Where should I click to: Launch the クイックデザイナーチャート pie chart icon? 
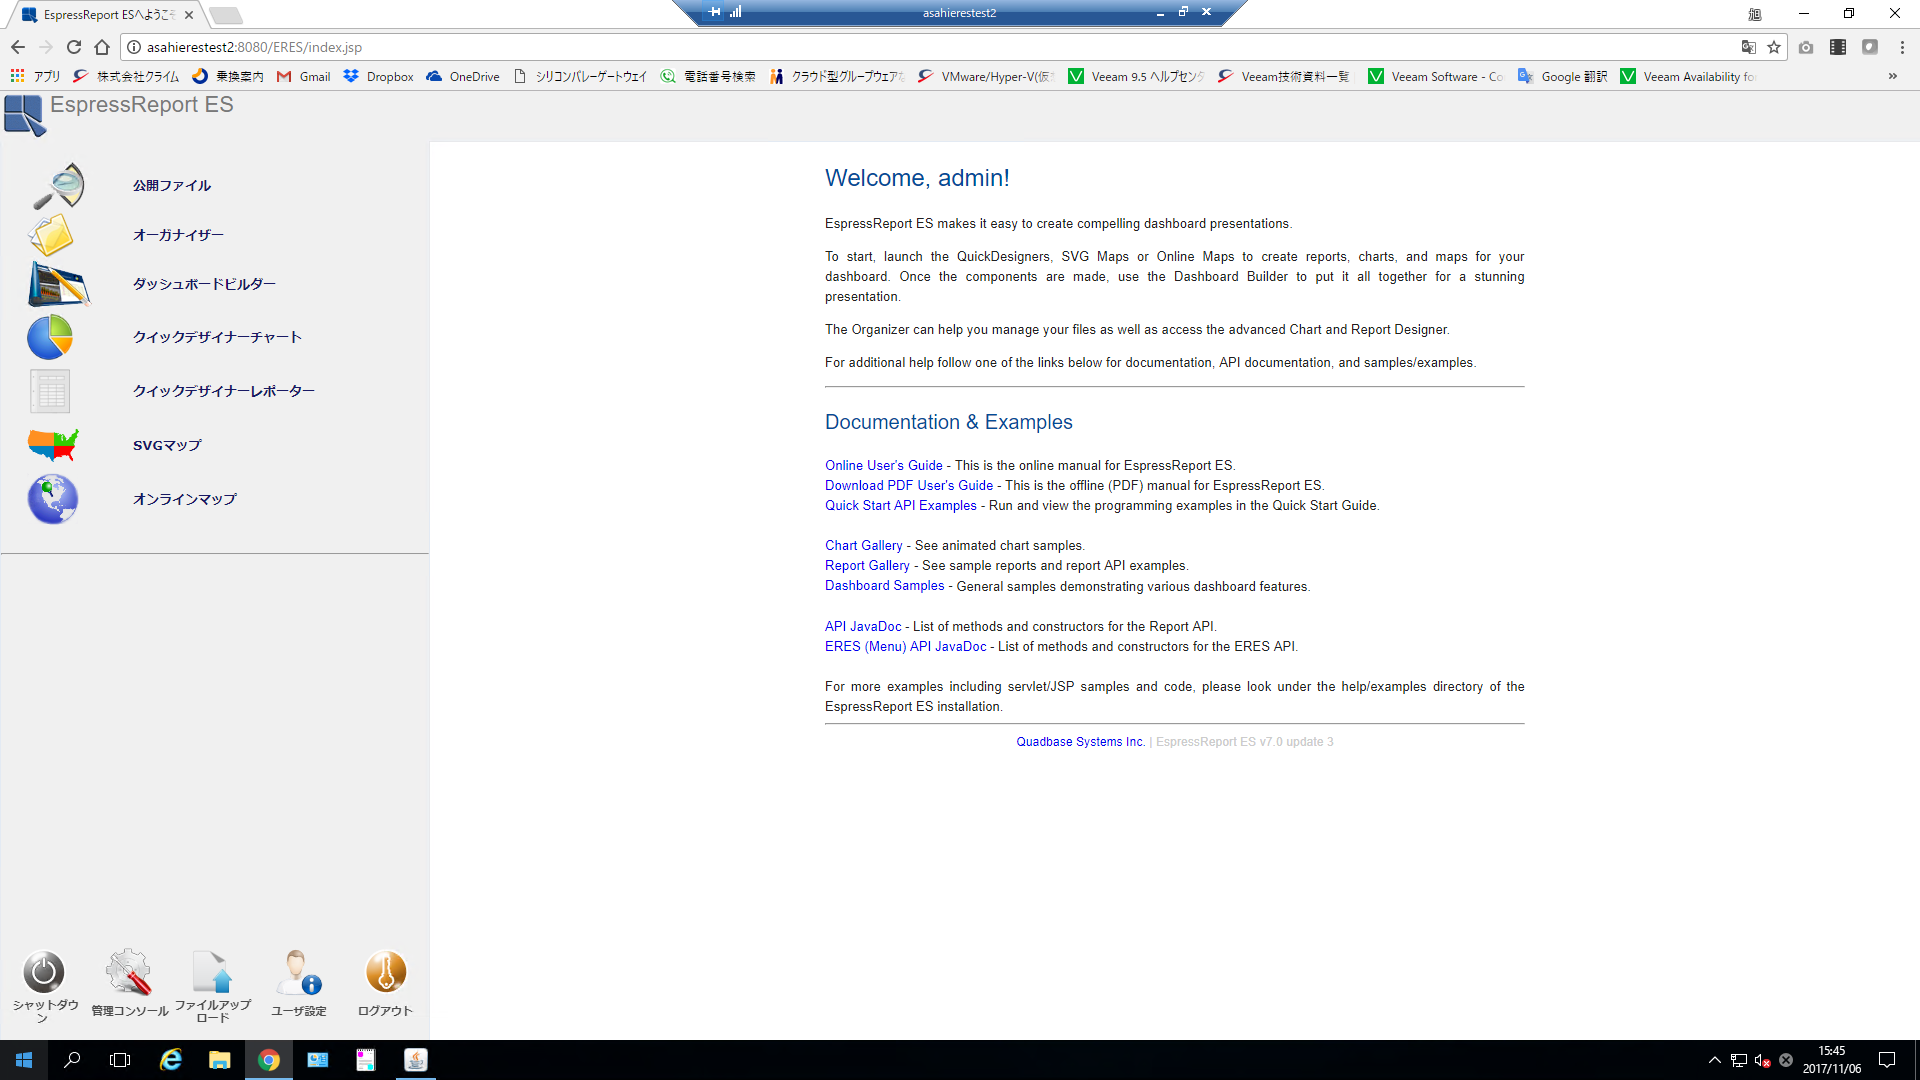click(x=50, y=337)
